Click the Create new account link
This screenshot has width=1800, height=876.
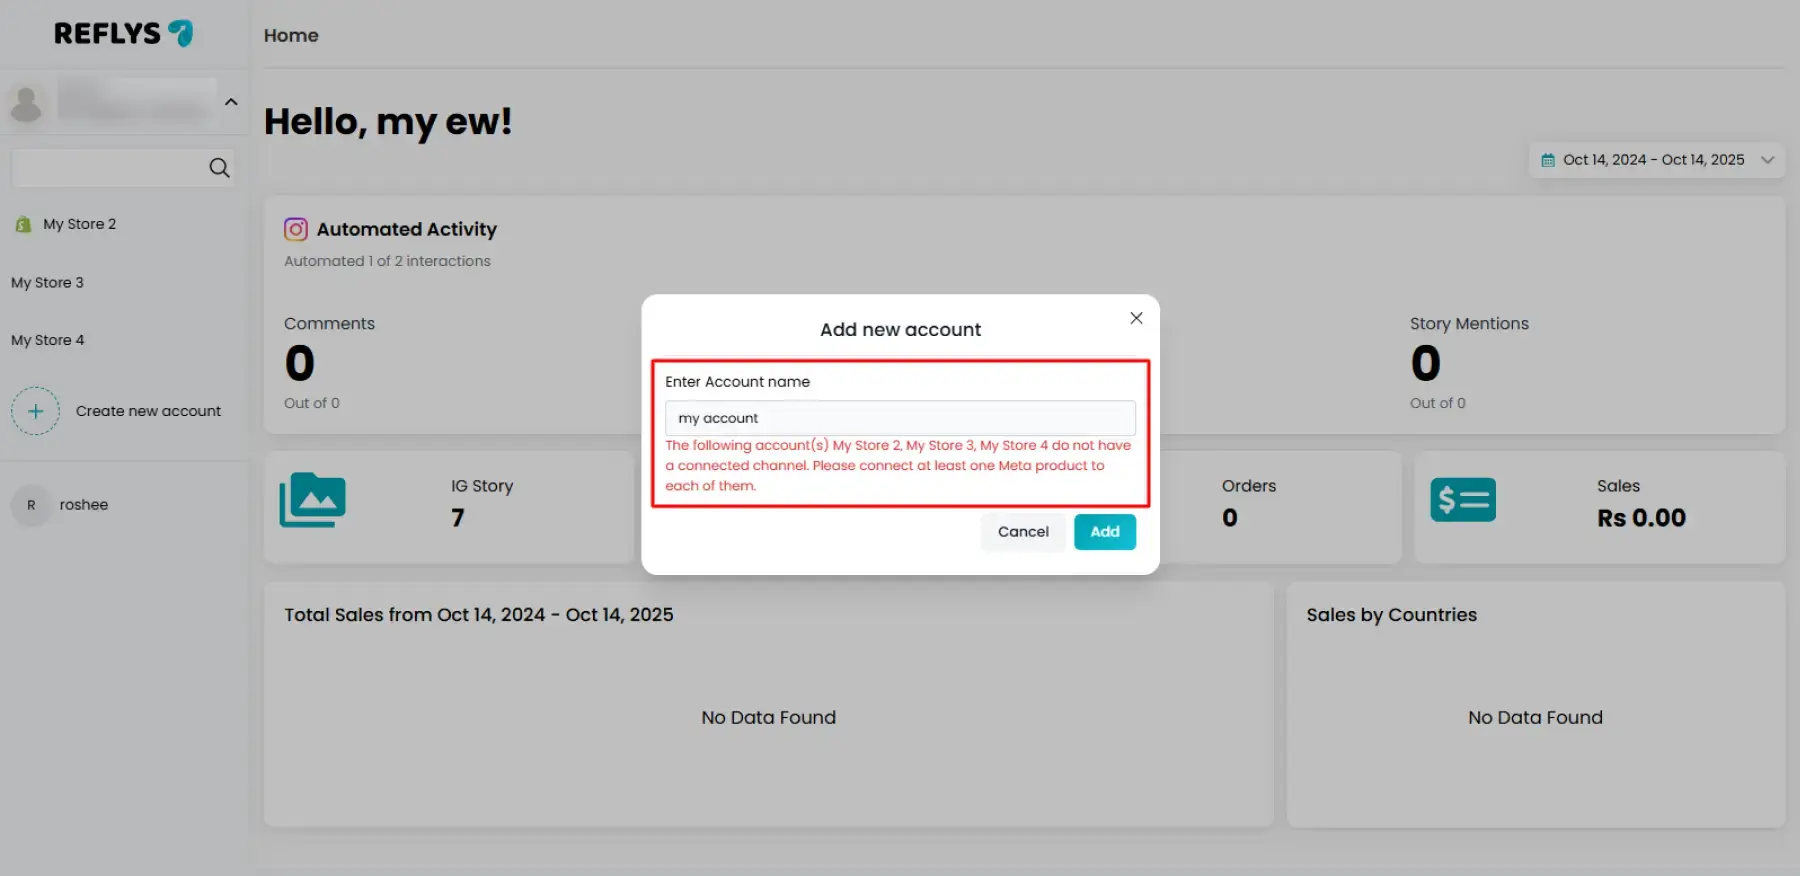pos(148,411)
